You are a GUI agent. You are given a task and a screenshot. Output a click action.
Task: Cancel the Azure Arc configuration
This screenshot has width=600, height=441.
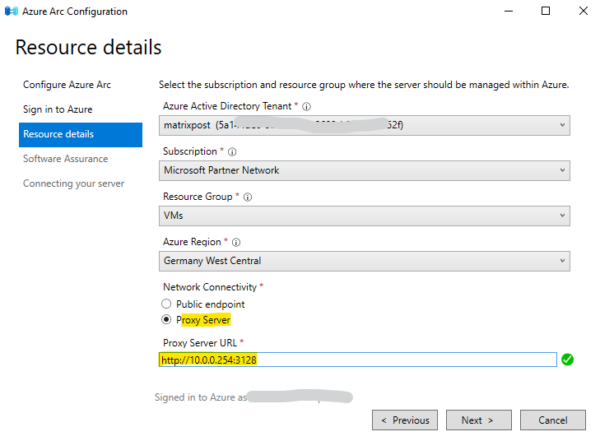pyautogui.click(x=552, y=420)
